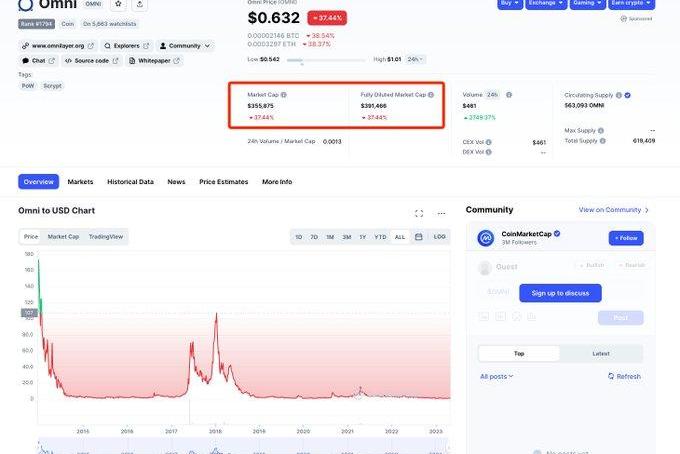The width and height of the screenshot is (680, 454).
Task: Set chart range to ALL
Action: 400,237
